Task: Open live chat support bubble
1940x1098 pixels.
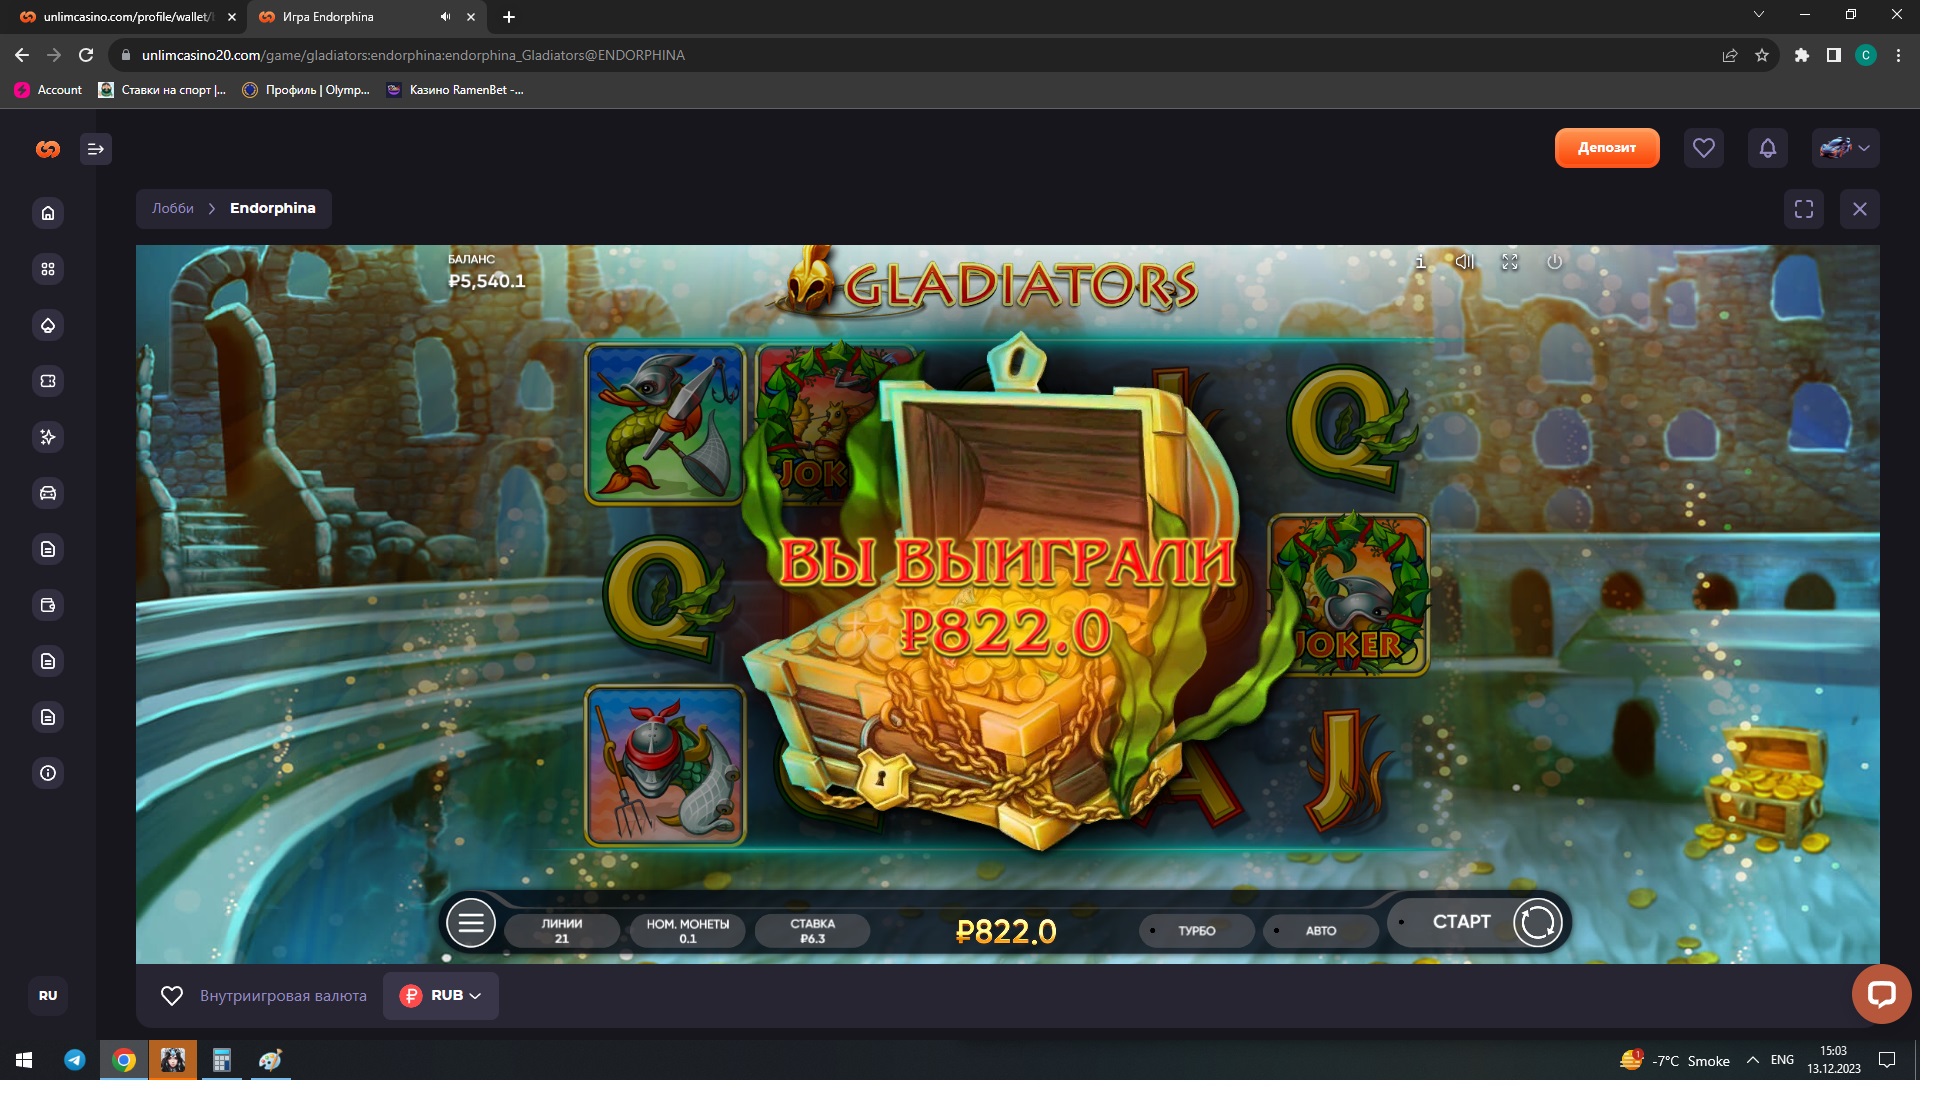Action: coord(1881,994)
